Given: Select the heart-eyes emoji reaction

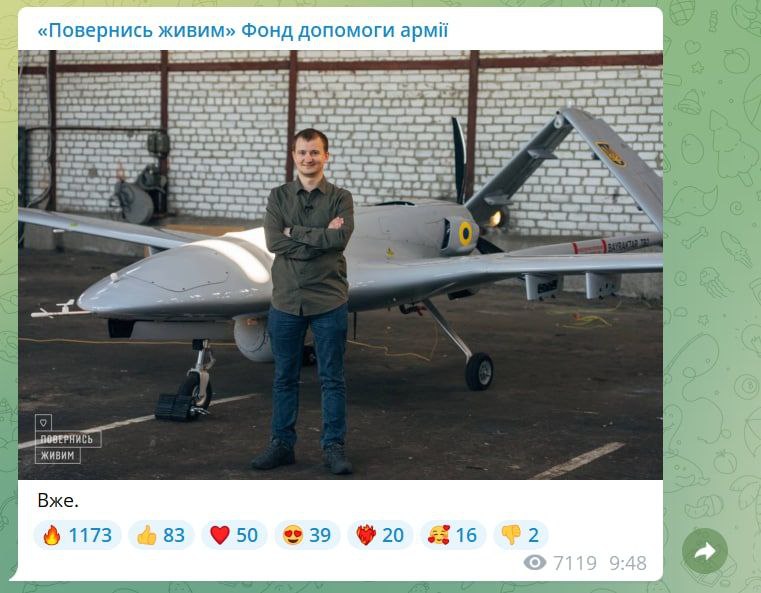Looking at the screenshot, I should [307, 535].
